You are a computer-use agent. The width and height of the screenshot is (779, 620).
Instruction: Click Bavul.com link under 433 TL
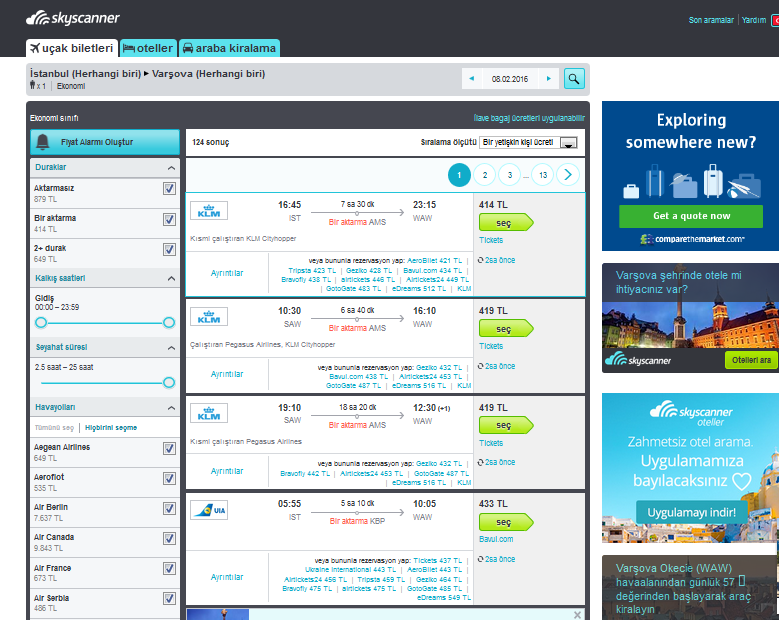pos(496,539)
